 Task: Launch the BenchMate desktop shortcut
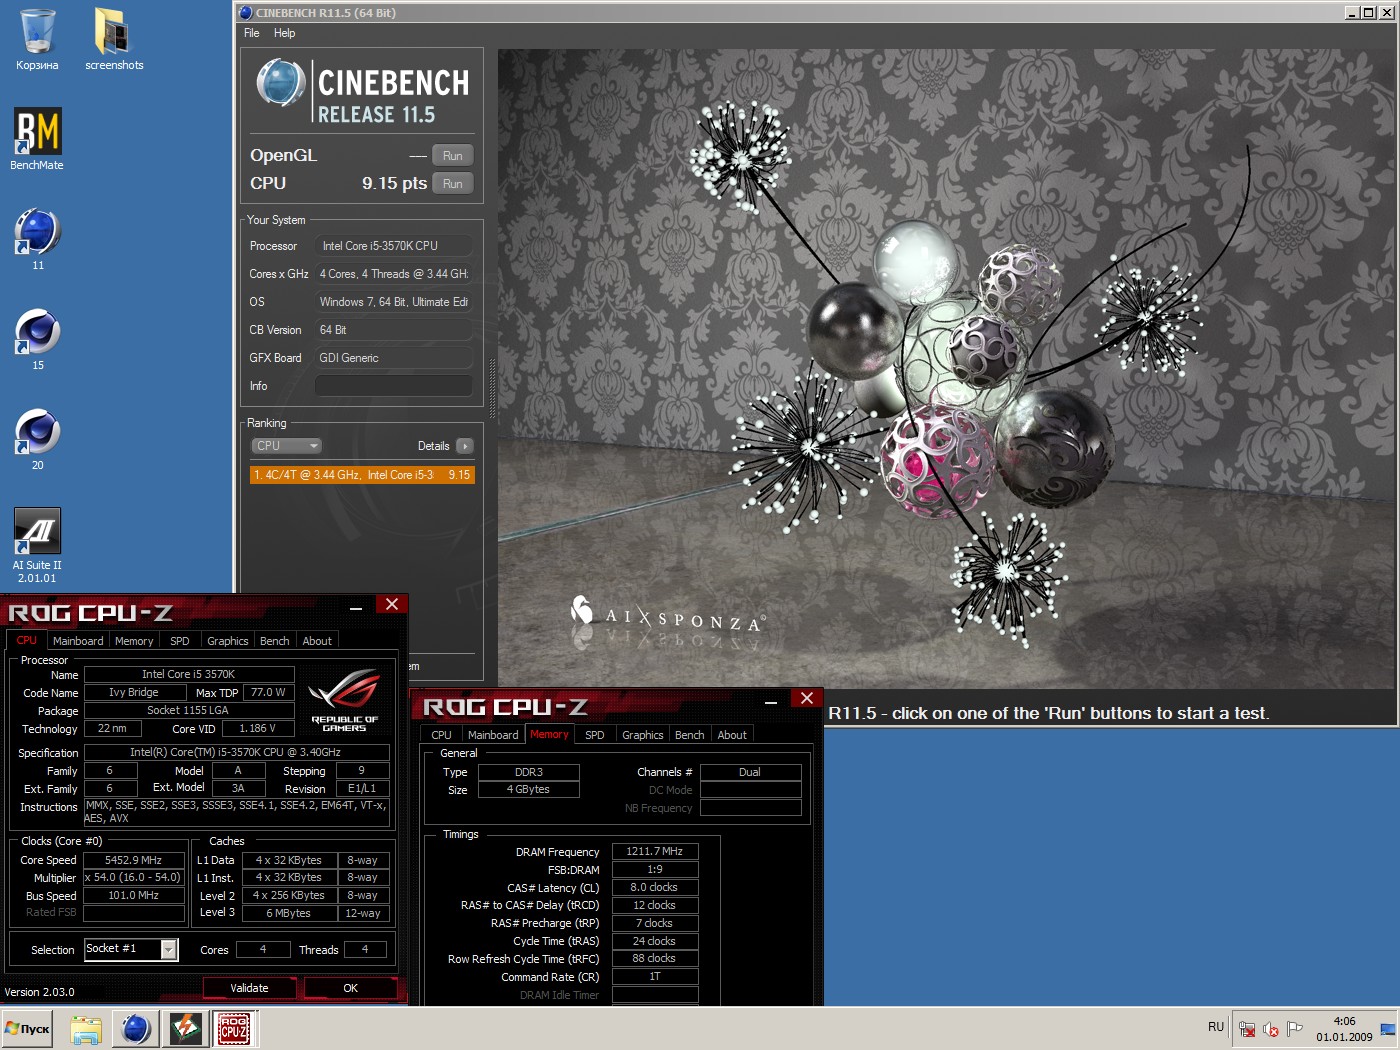(37, 138)
